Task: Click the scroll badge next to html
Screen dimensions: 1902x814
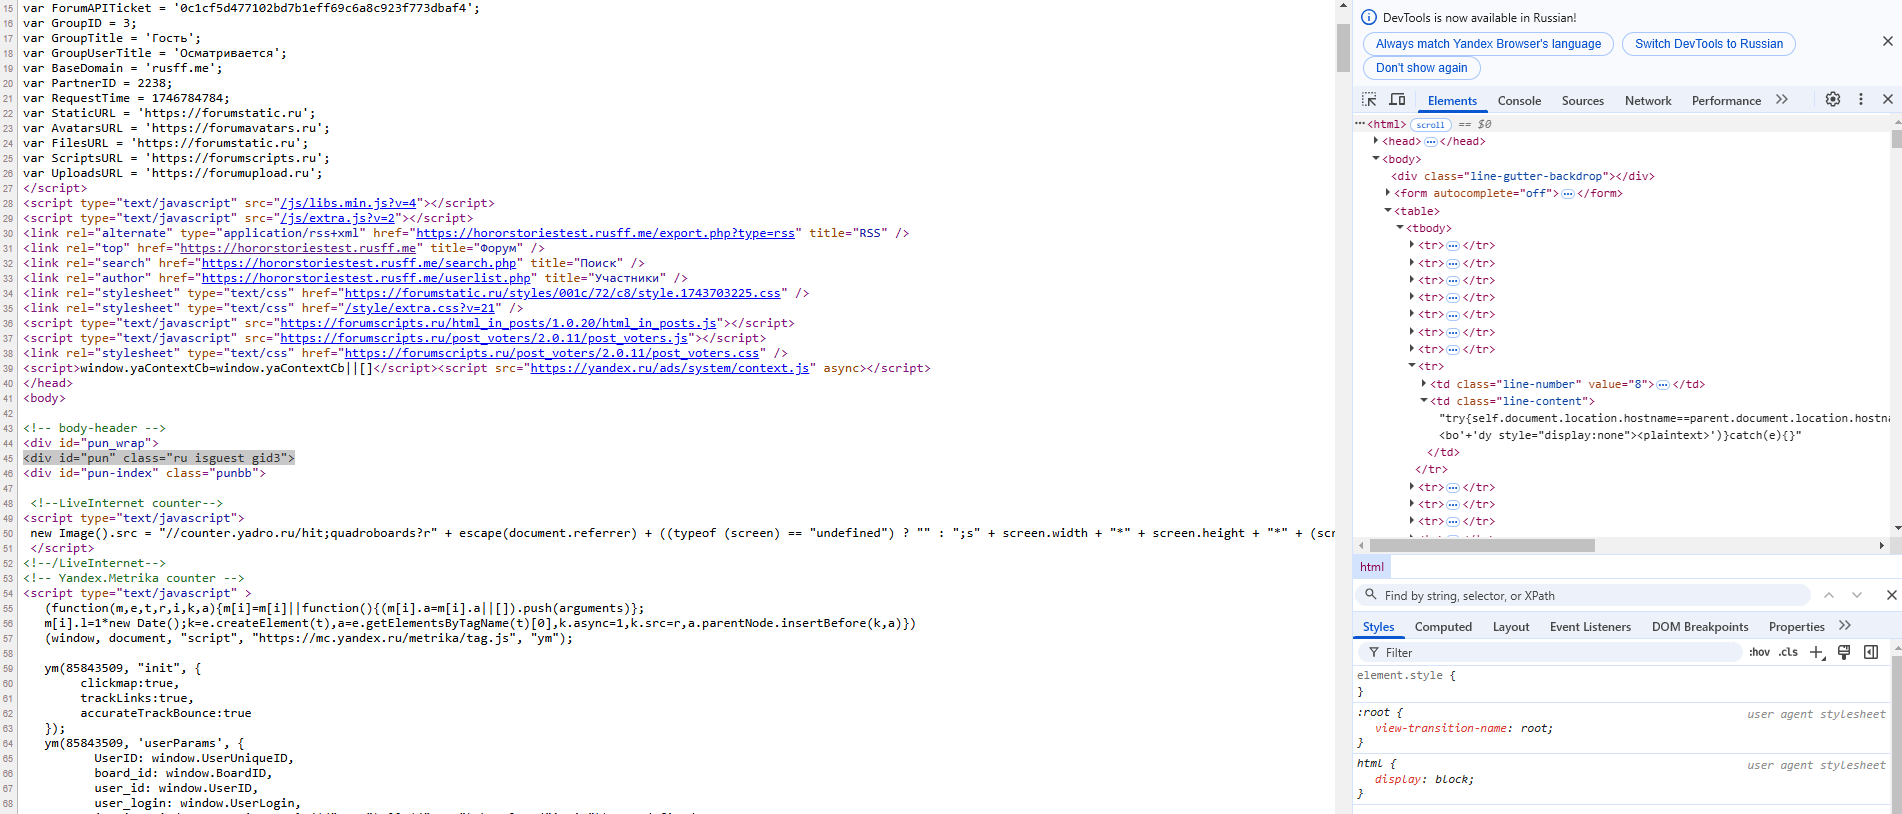Action: pyautogui.click(x=1430, y=125)
